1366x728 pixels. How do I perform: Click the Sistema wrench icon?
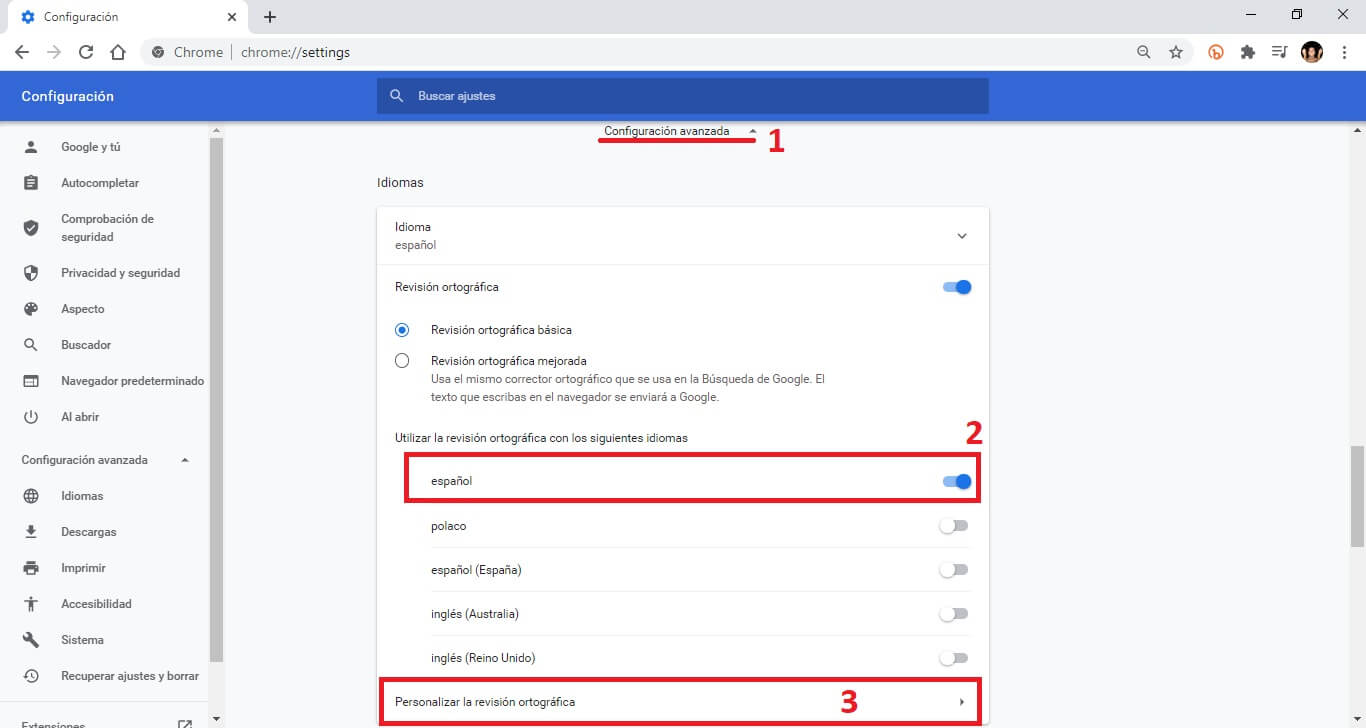31,640
